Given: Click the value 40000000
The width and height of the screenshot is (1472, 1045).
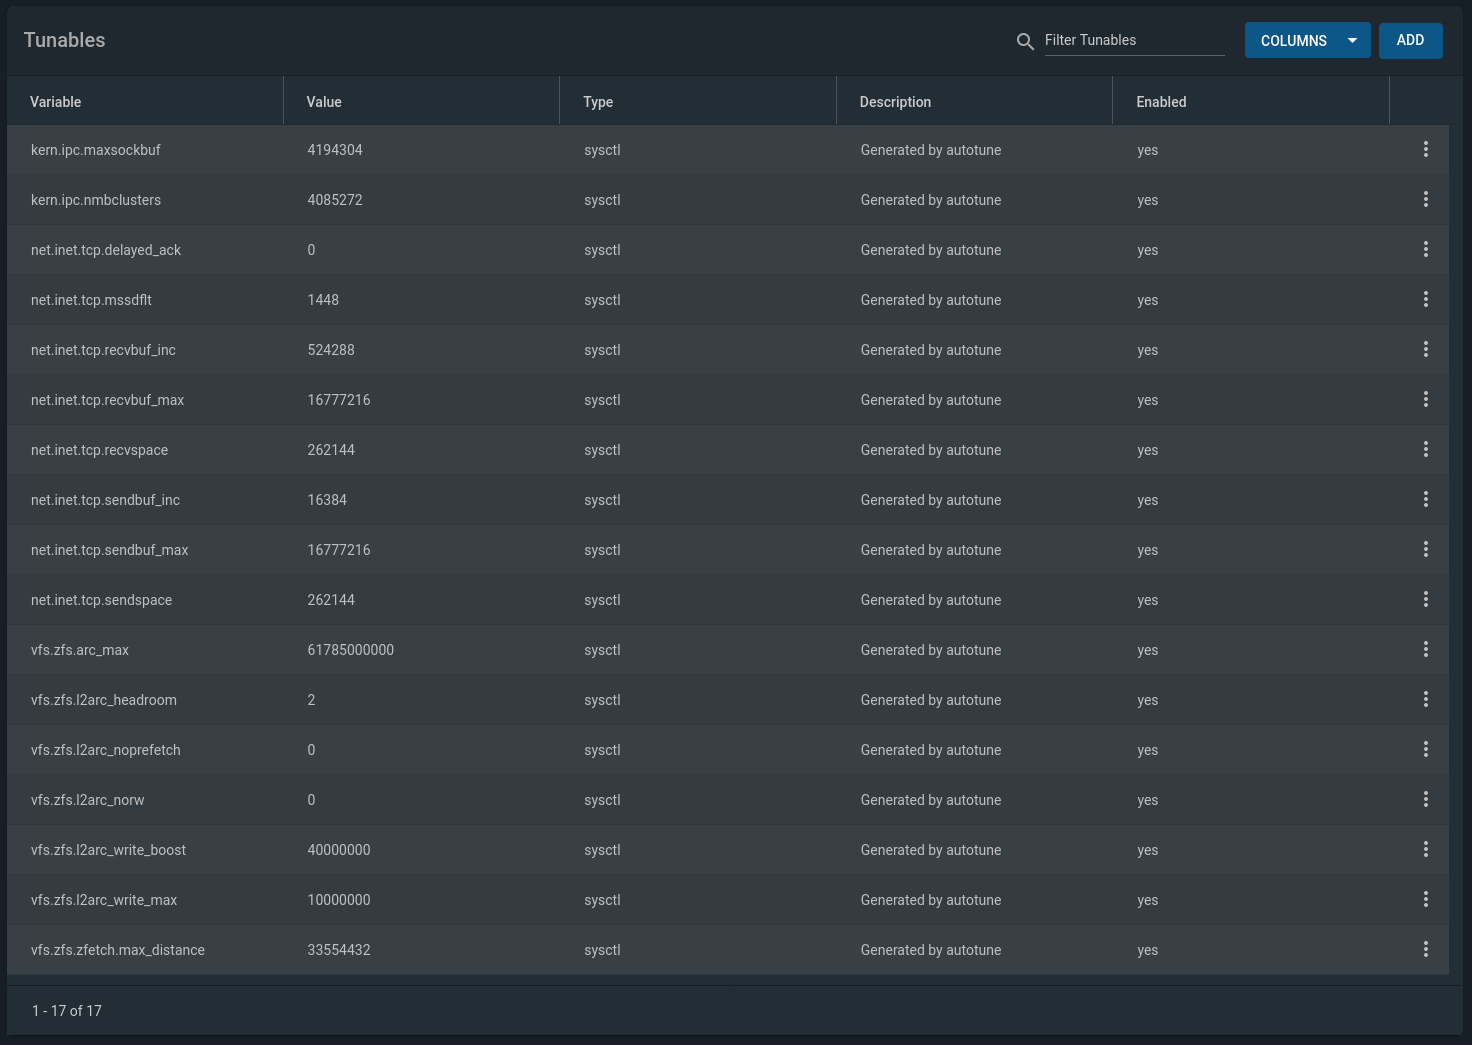Looking at the screenshot, I should 339,850.
